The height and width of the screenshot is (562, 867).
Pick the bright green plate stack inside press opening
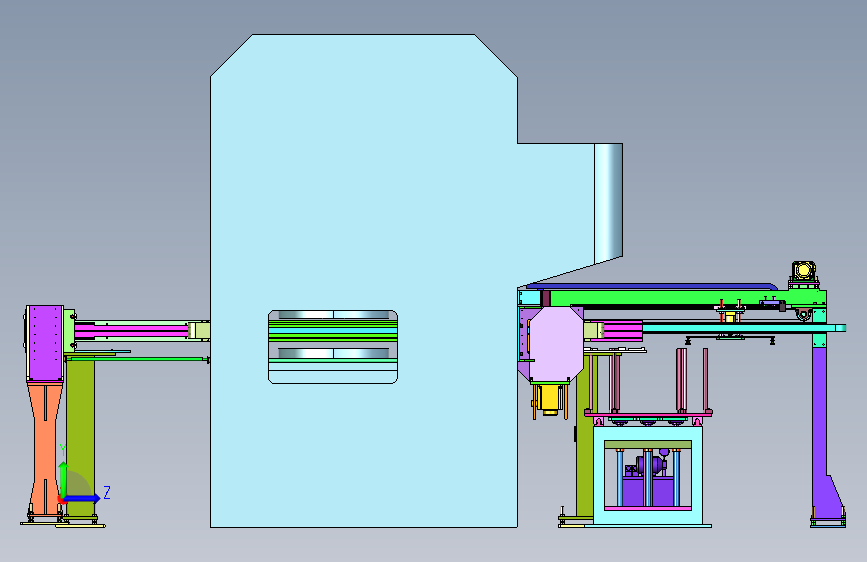333,330
